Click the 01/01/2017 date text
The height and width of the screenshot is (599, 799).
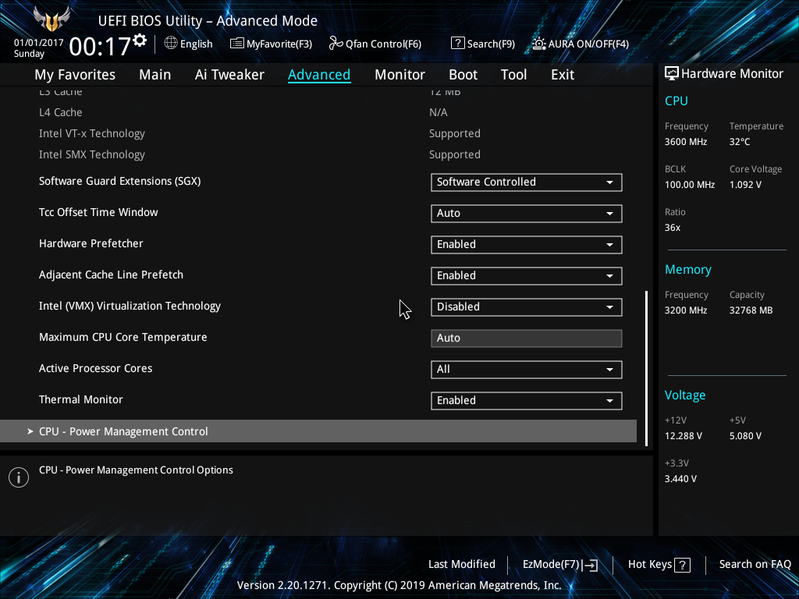pos(39,43)
